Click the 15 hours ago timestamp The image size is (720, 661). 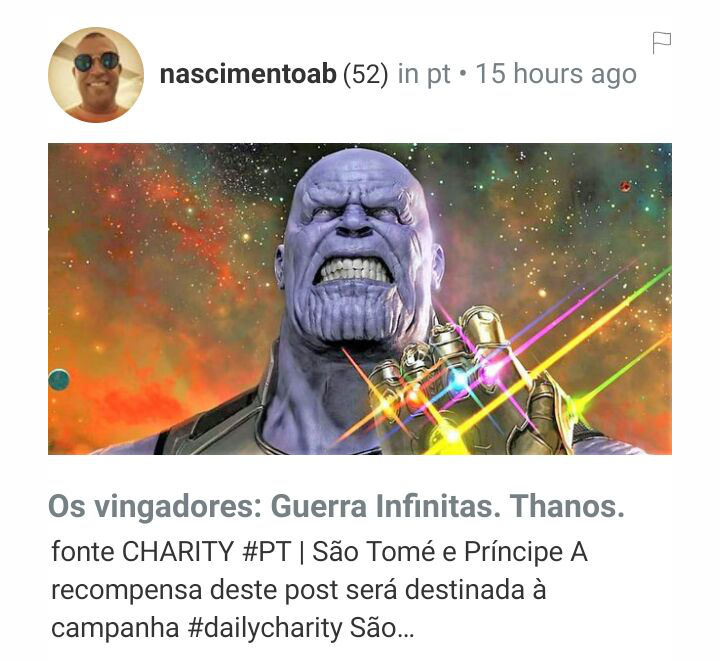click(x=556, y=74)
